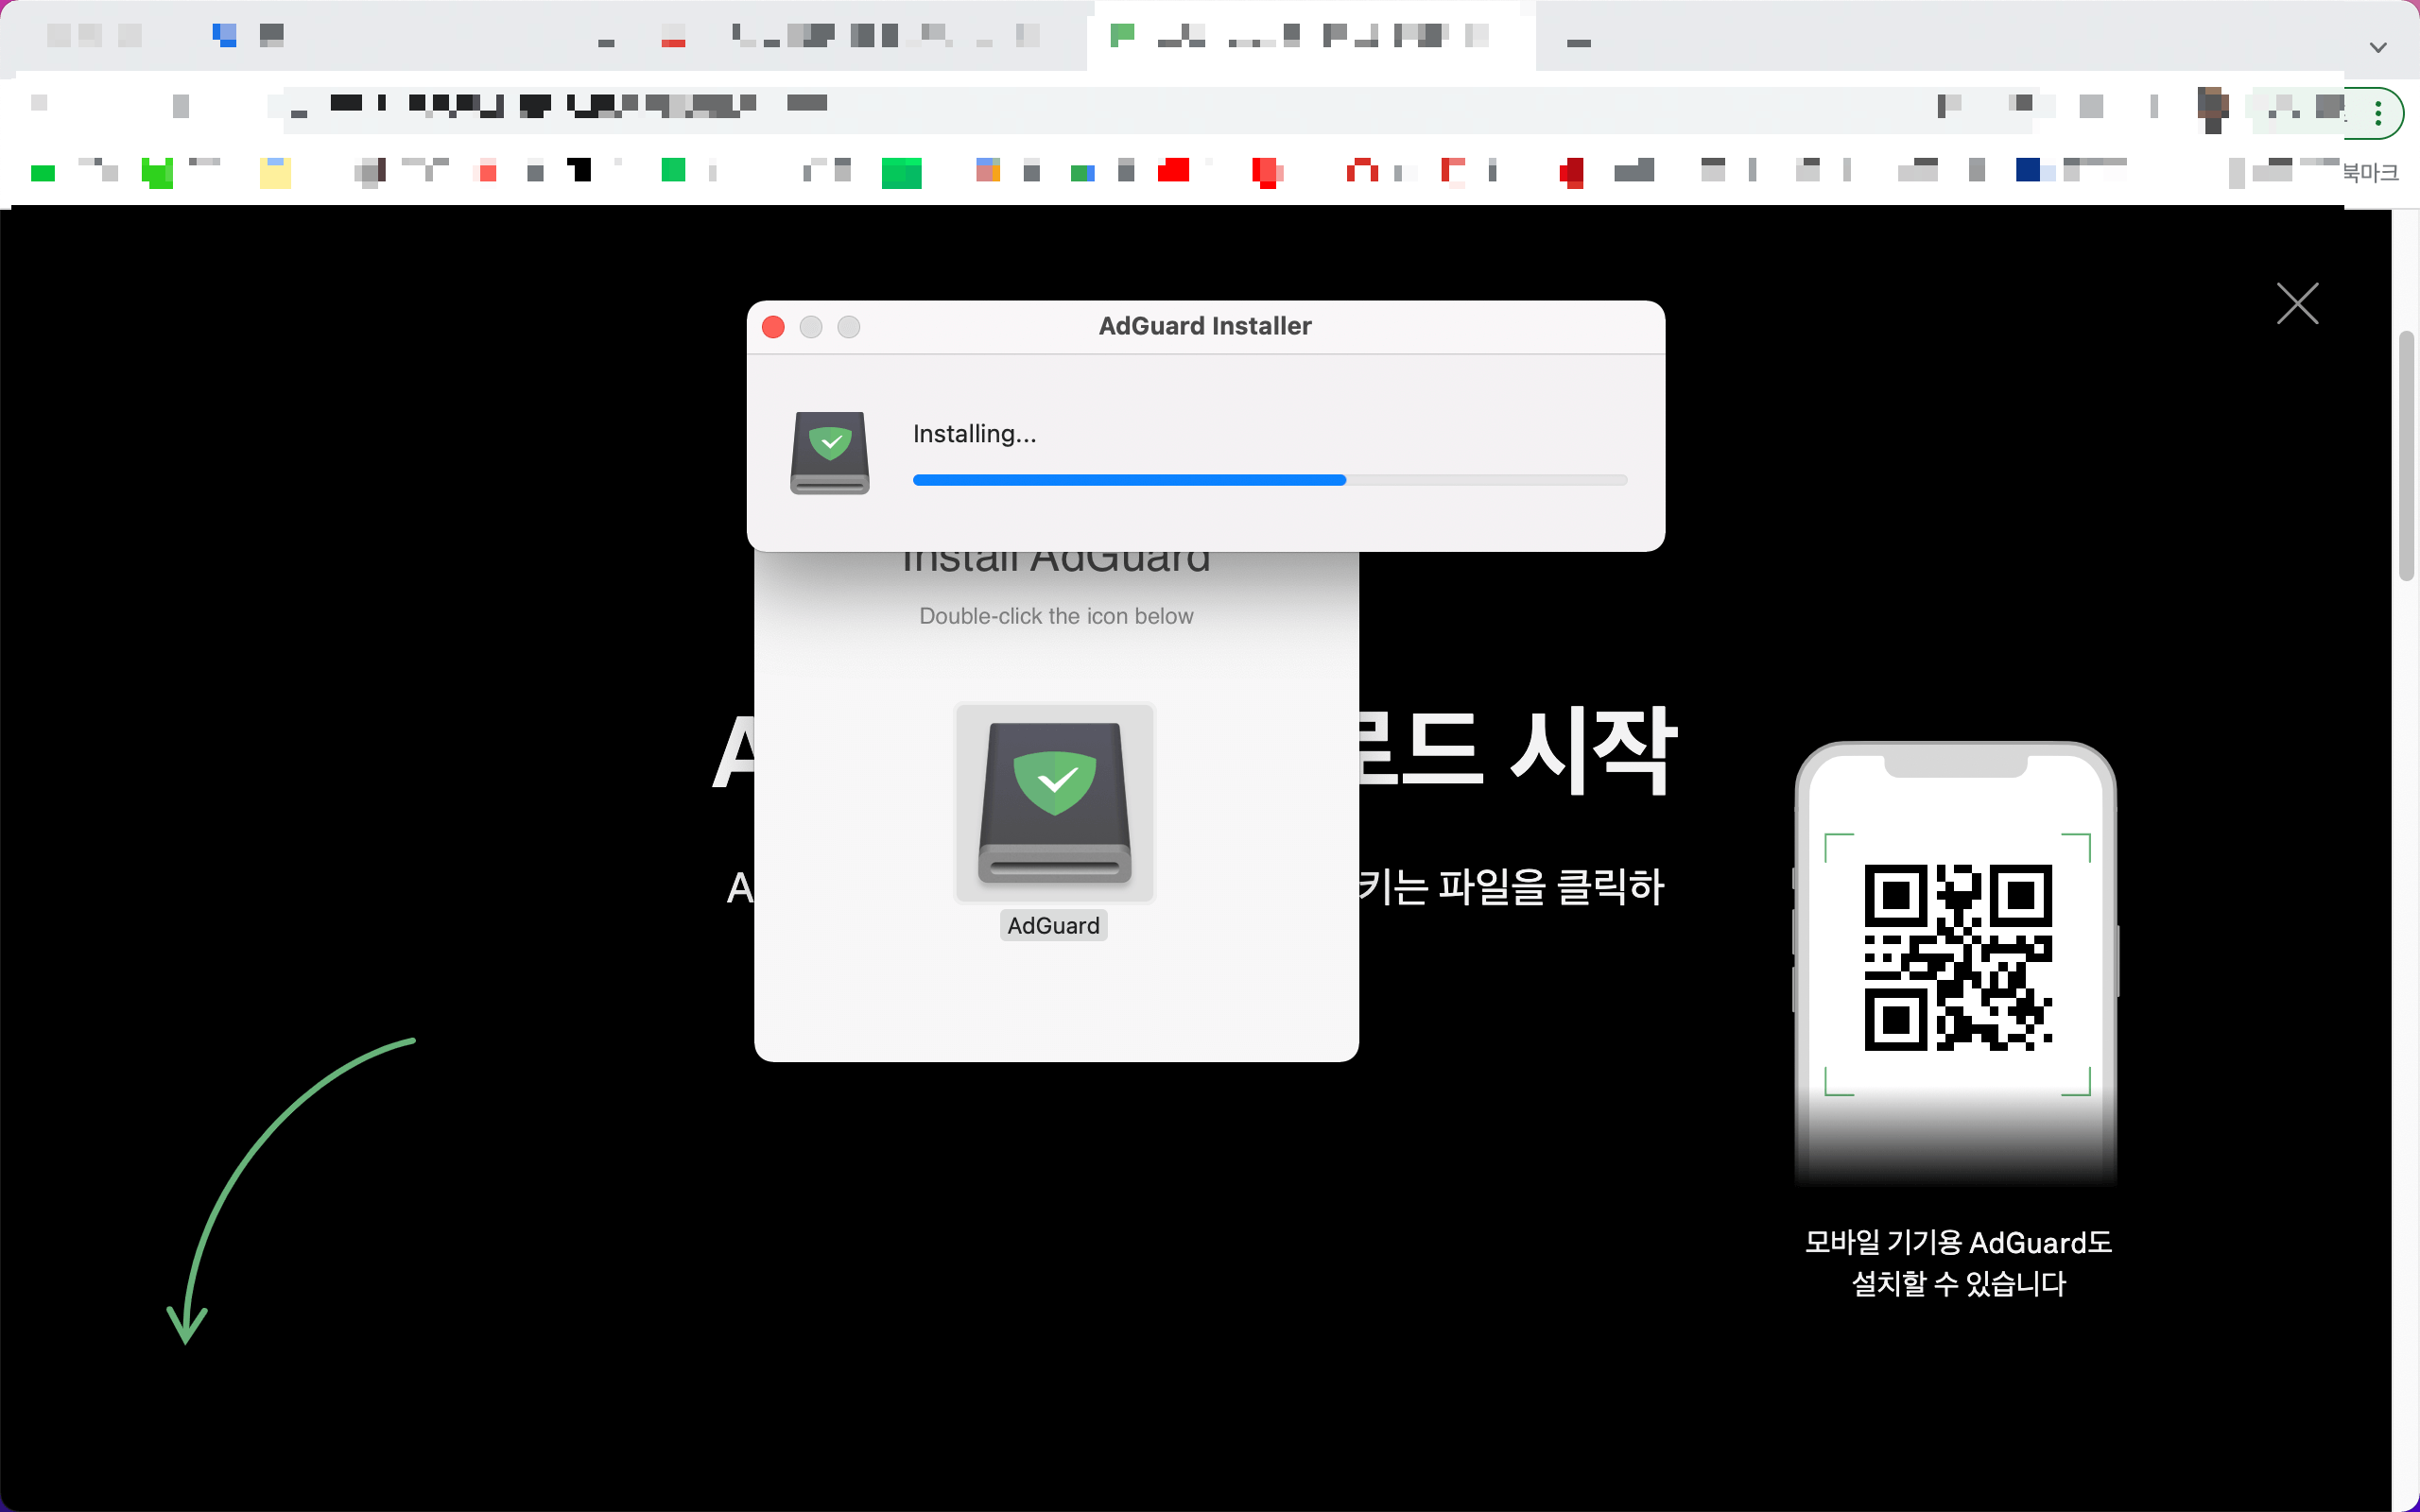Click the browser address bar
Image resolution: width=2420 pixels, height=1512 pixels.
(x=1100, y=106)
